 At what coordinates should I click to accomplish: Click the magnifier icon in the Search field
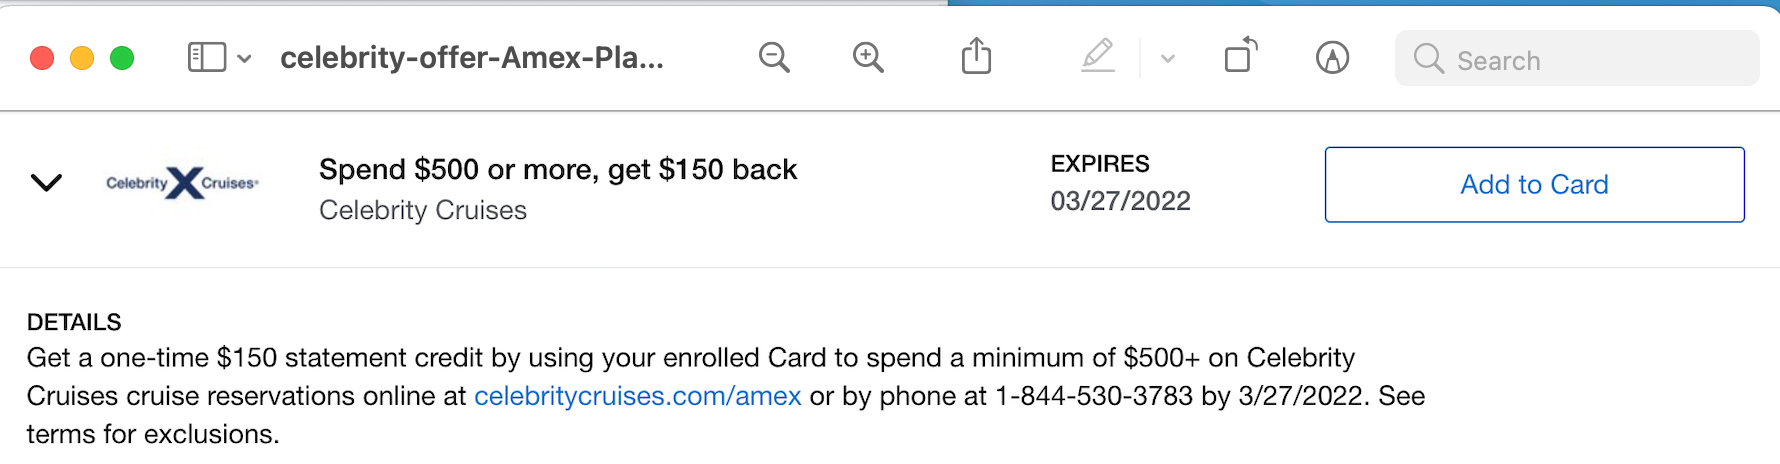[x=1428, y=59]
